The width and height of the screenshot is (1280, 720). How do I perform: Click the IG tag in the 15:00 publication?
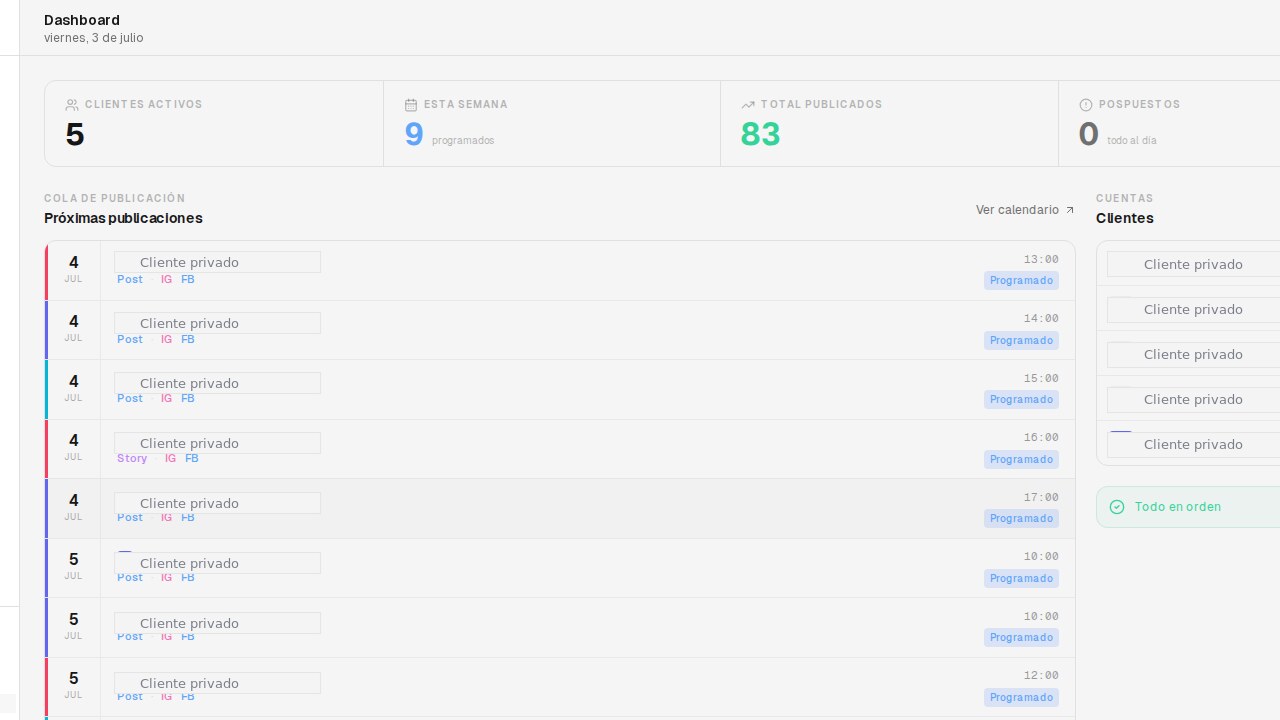166,399
